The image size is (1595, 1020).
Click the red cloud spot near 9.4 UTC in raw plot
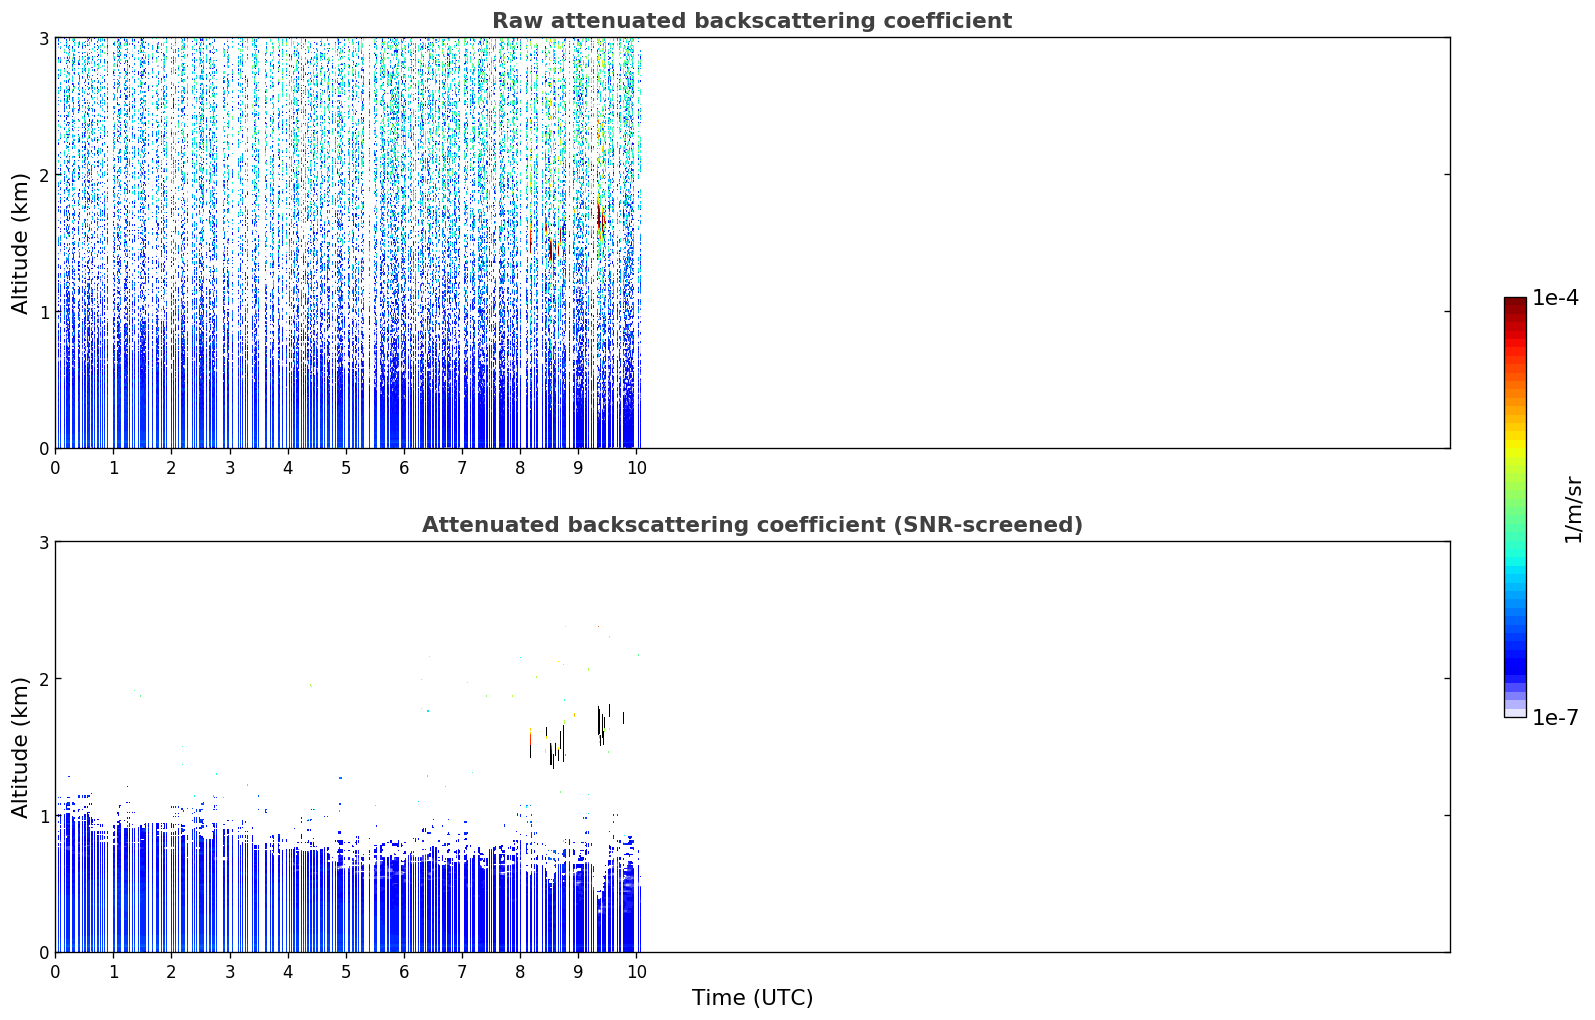tap(599, 218)
